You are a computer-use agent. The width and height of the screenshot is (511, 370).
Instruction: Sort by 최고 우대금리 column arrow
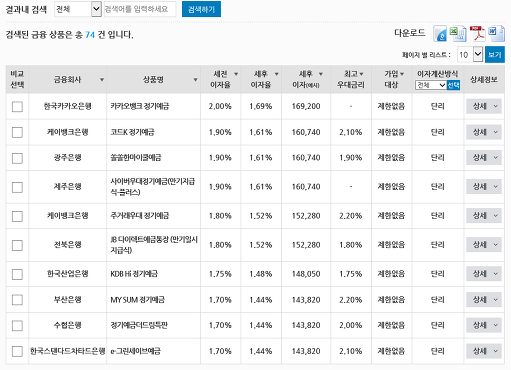[362, 74]
